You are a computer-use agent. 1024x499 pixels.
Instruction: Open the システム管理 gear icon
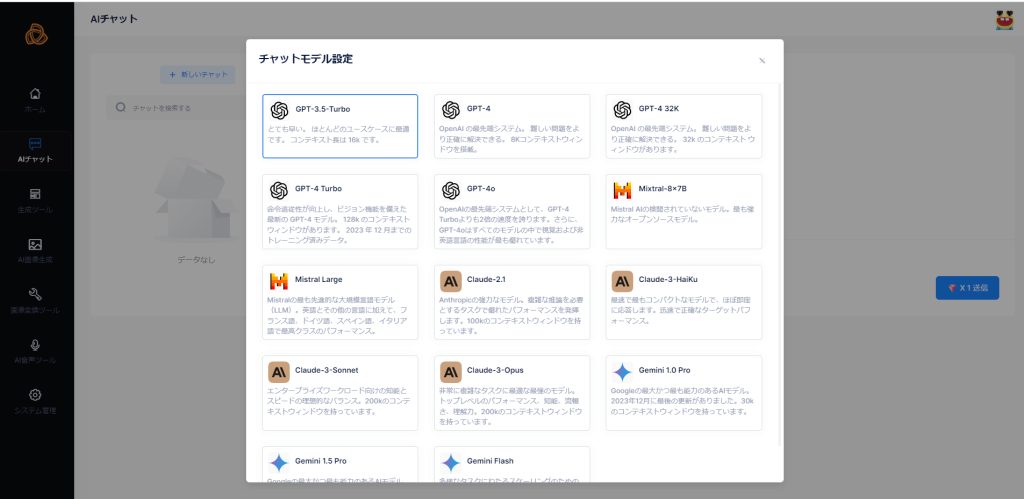point(36,395)
